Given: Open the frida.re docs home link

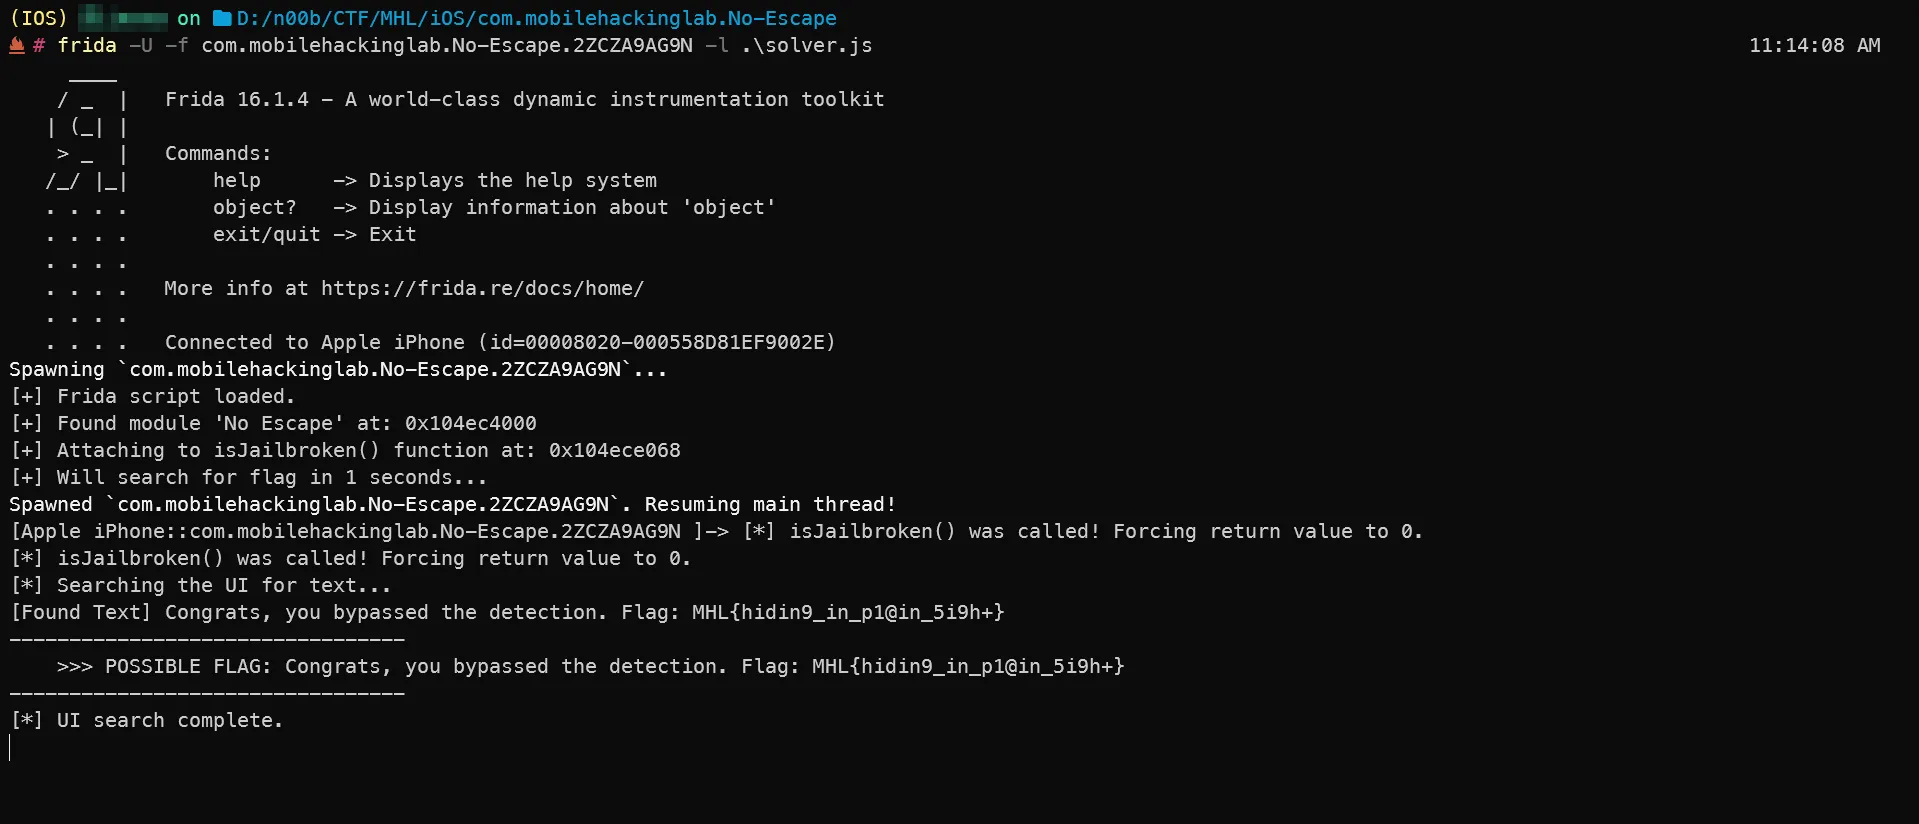Looking at the screenshot, I should pos(482,288).
